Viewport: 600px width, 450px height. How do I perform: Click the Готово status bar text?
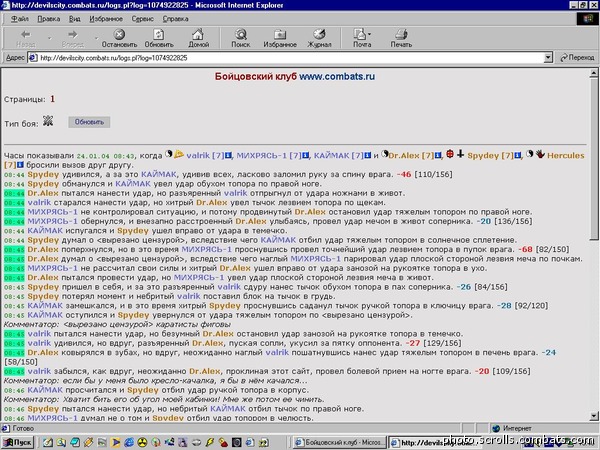23,428
